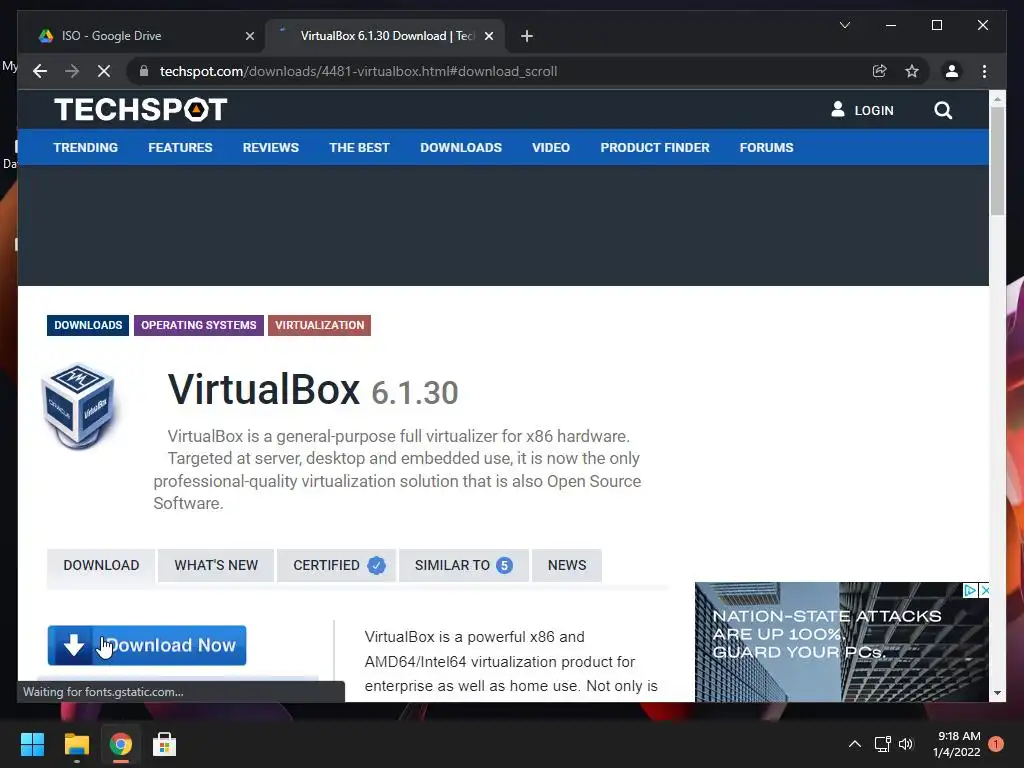Click the Chrome taskbar icon
The image size is (1024, 768).
(121, 744)
